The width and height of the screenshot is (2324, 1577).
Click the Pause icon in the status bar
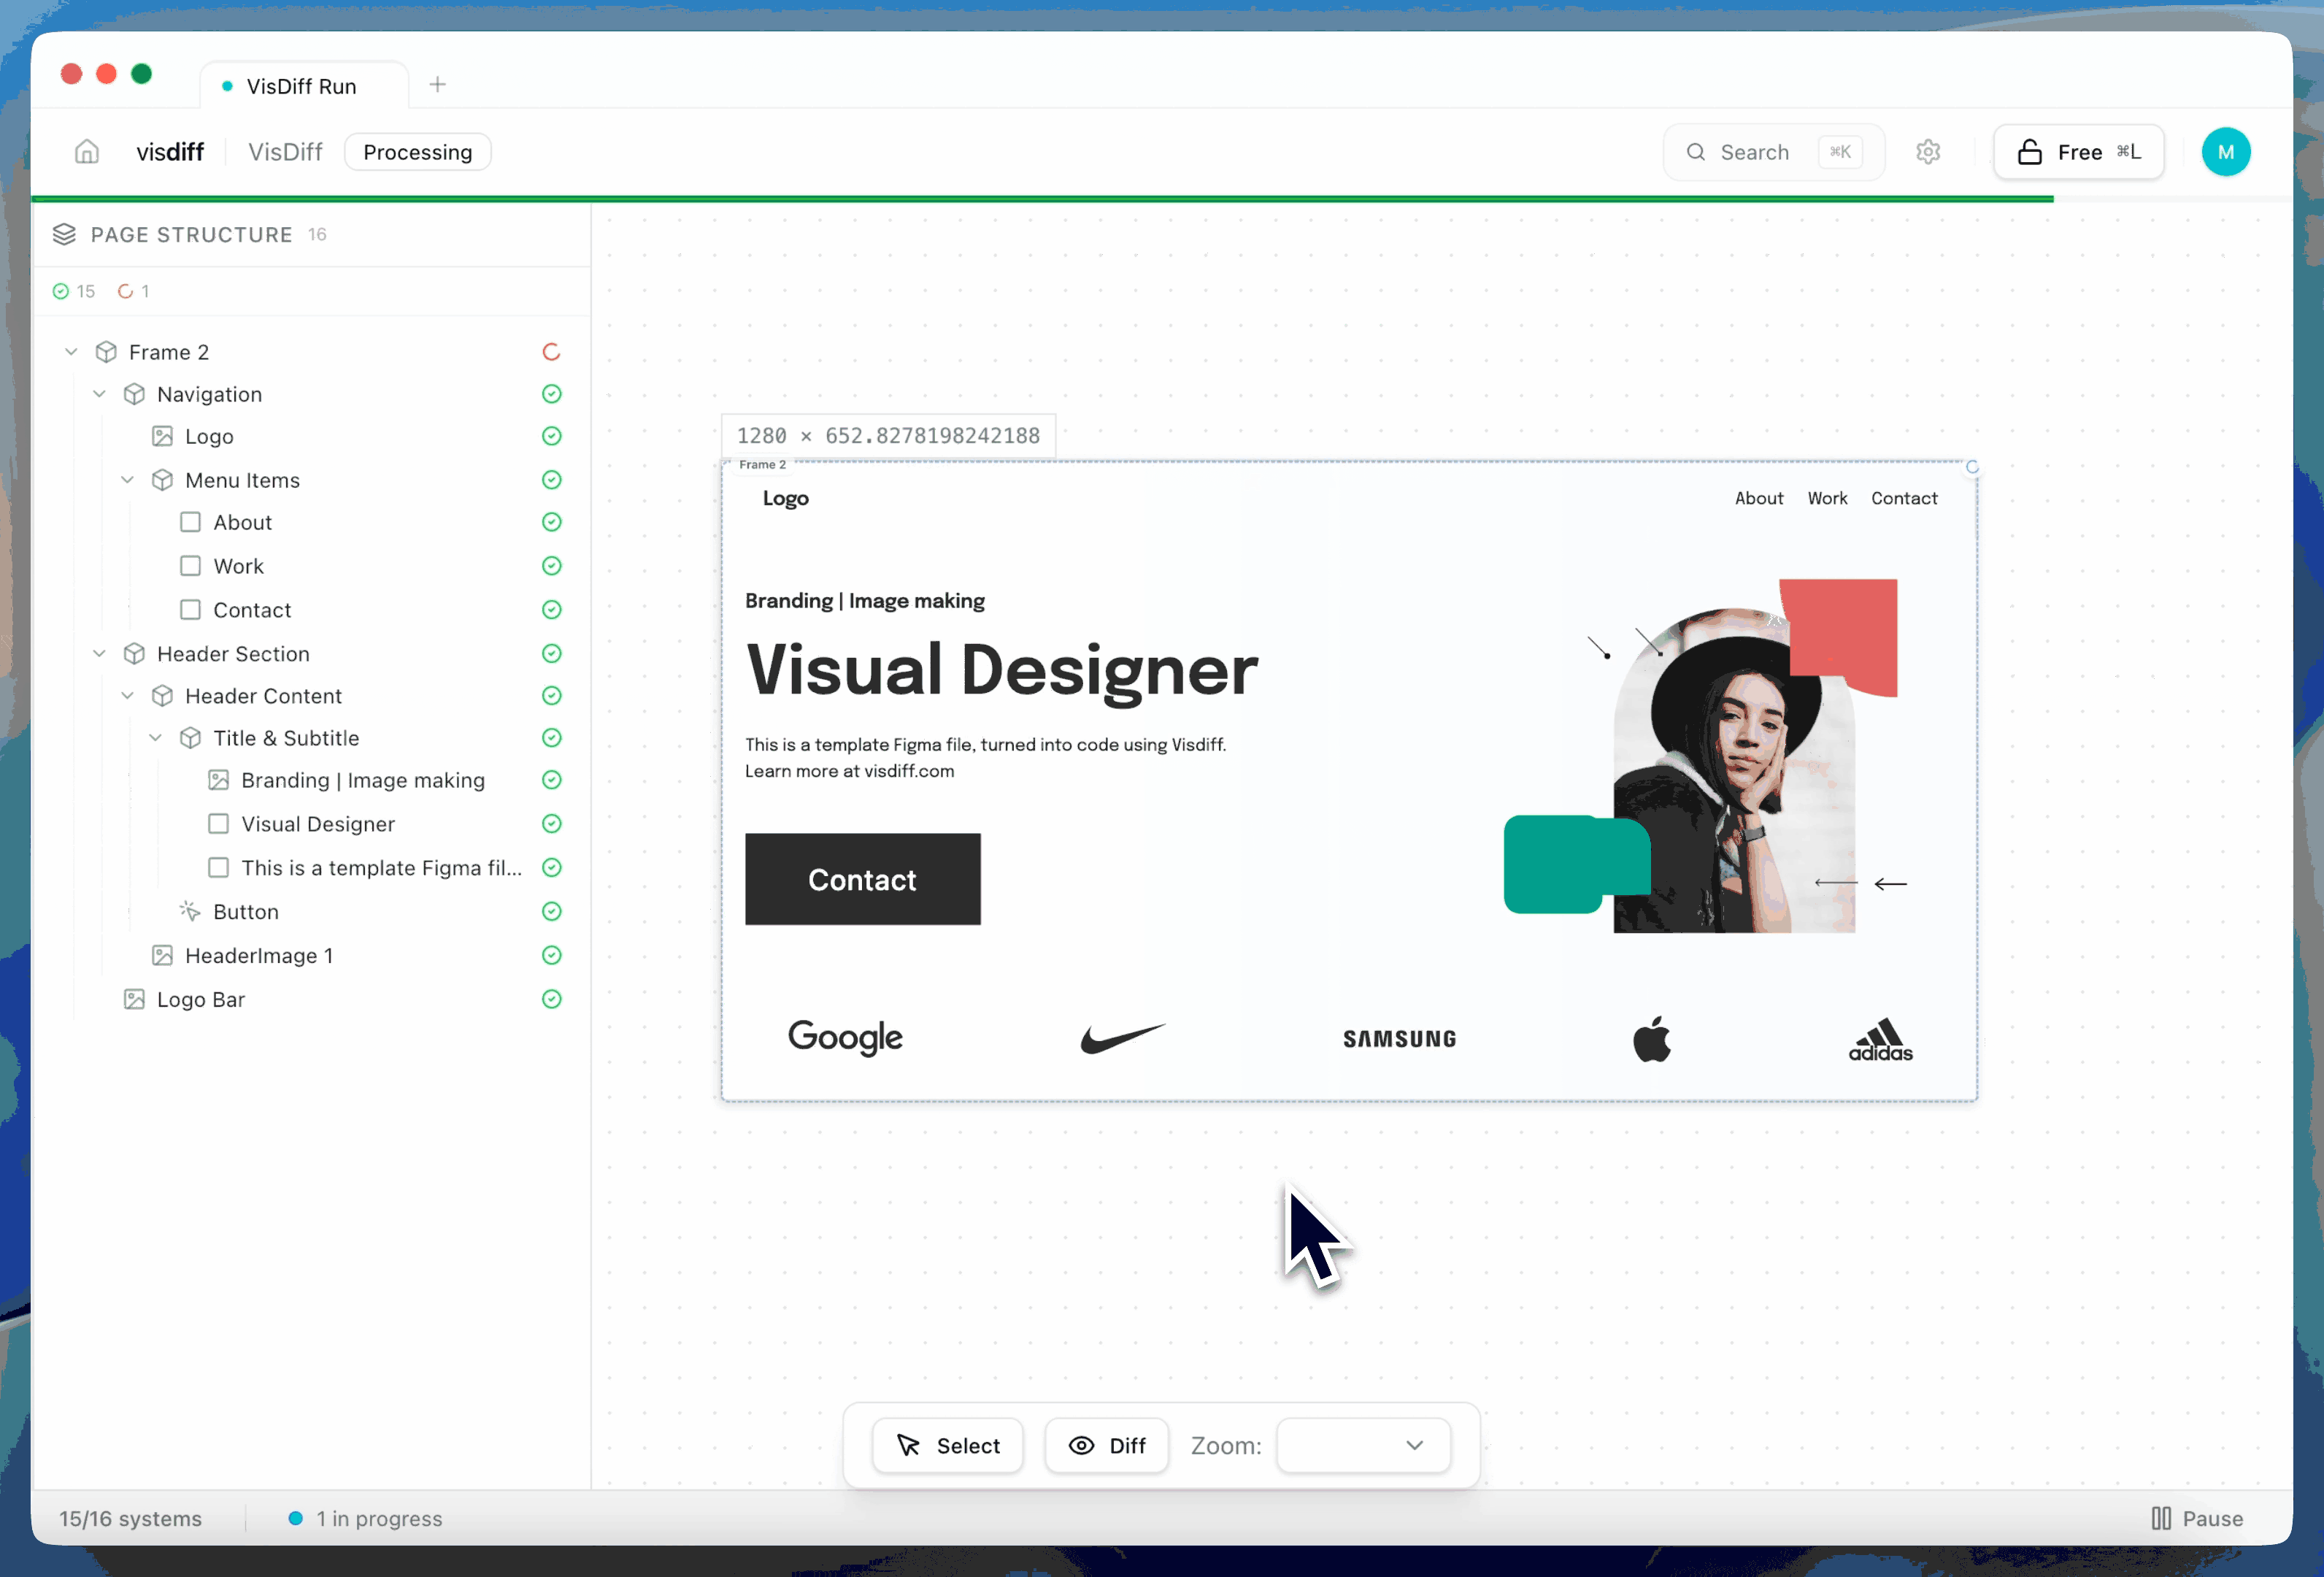[2161, 1518]
